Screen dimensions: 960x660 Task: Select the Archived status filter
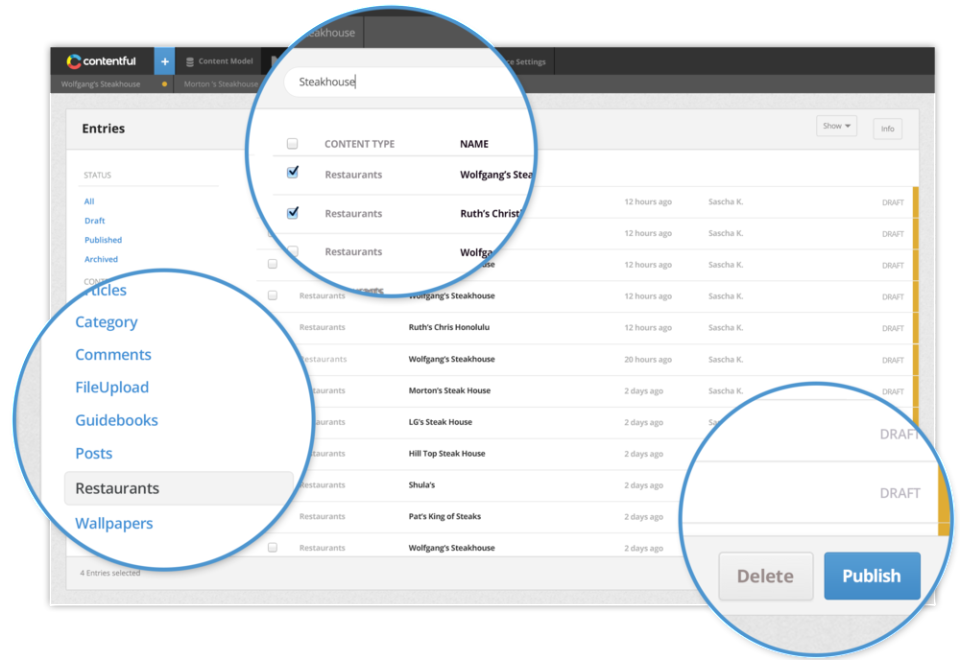click(x=101, y=259)
